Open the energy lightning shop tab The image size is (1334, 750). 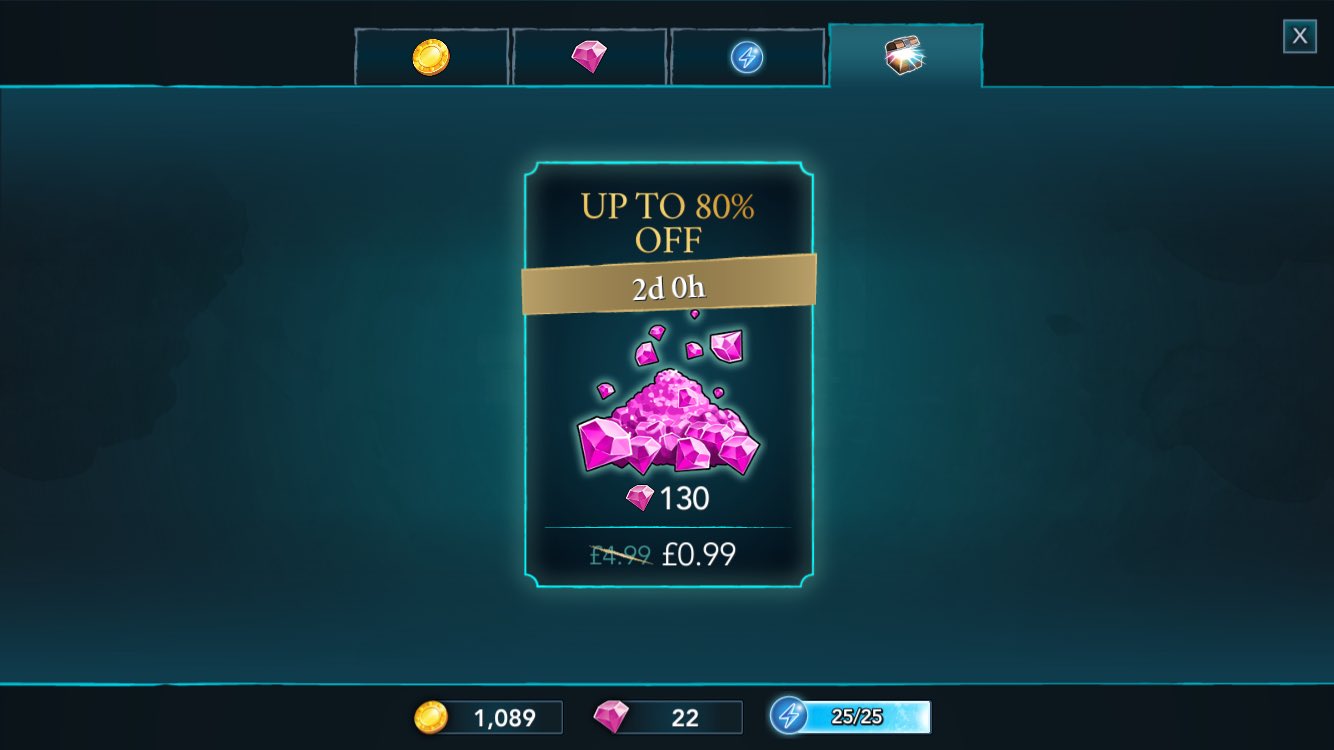pos(747,57)
